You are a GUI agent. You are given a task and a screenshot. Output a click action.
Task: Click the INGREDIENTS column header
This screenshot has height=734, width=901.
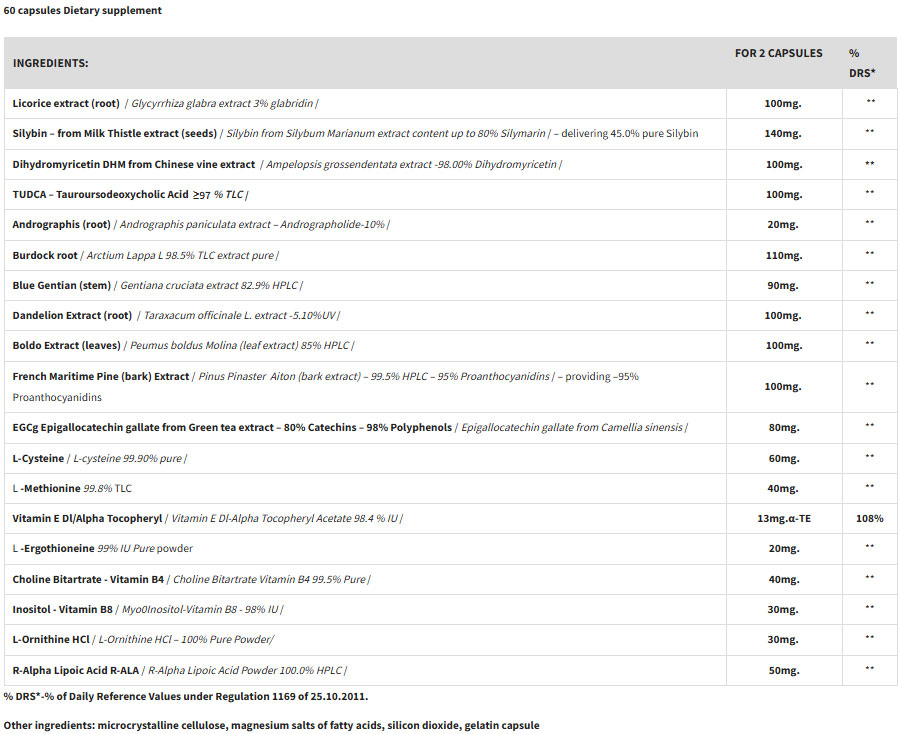50,63
